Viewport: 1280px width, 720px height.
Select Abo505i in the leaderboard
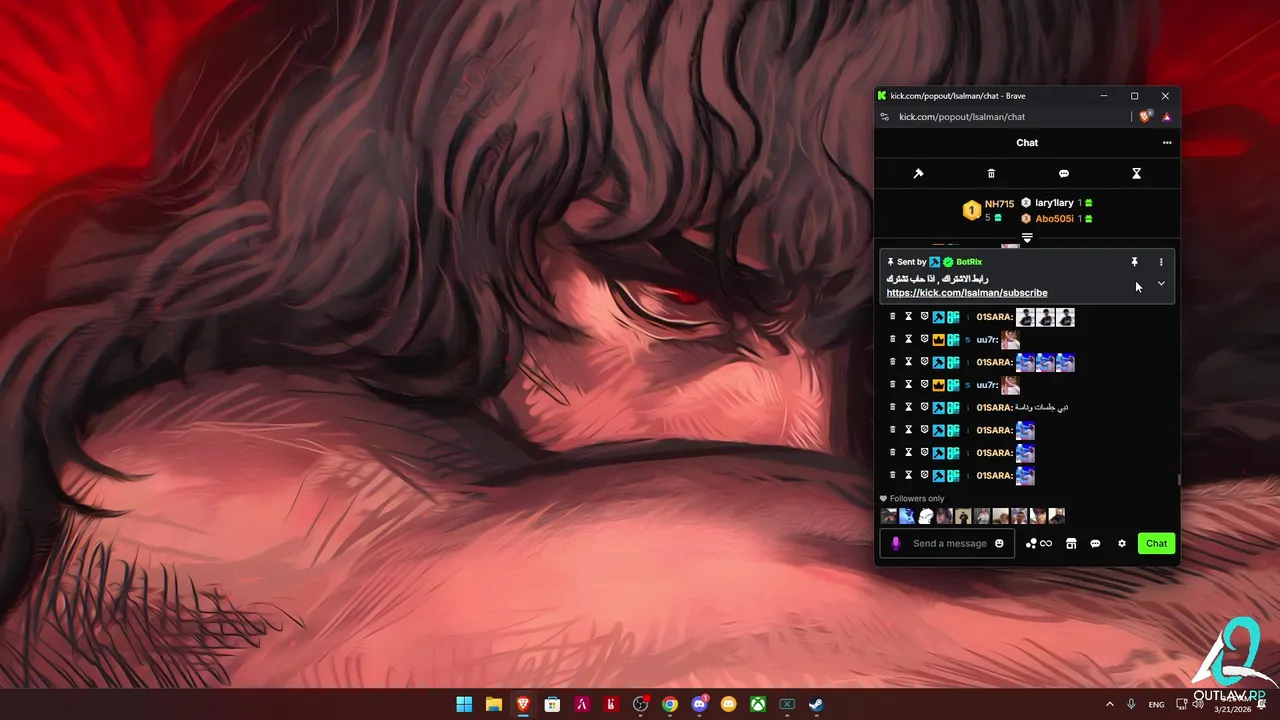pyautogui.click(x=1055, y=218)
